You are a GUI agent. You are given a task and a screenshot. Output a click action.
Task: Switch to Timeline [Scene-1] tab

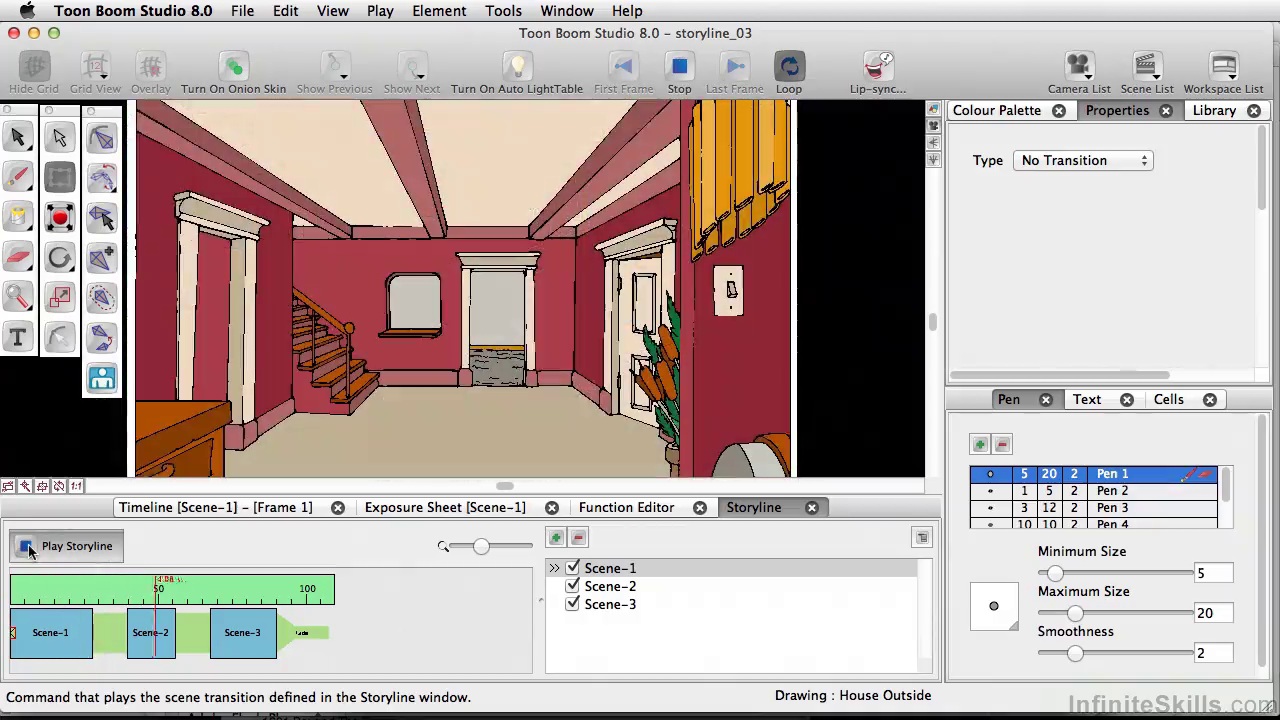pyautogui.click(x=216, y=507)
